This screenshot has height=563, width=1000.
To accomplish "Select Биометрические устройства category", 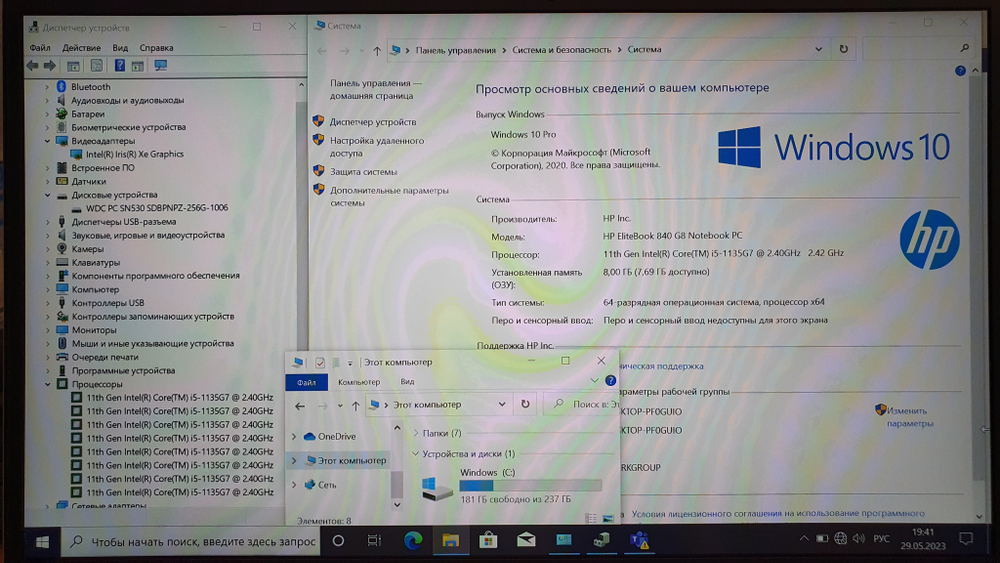I will (128, 128).
